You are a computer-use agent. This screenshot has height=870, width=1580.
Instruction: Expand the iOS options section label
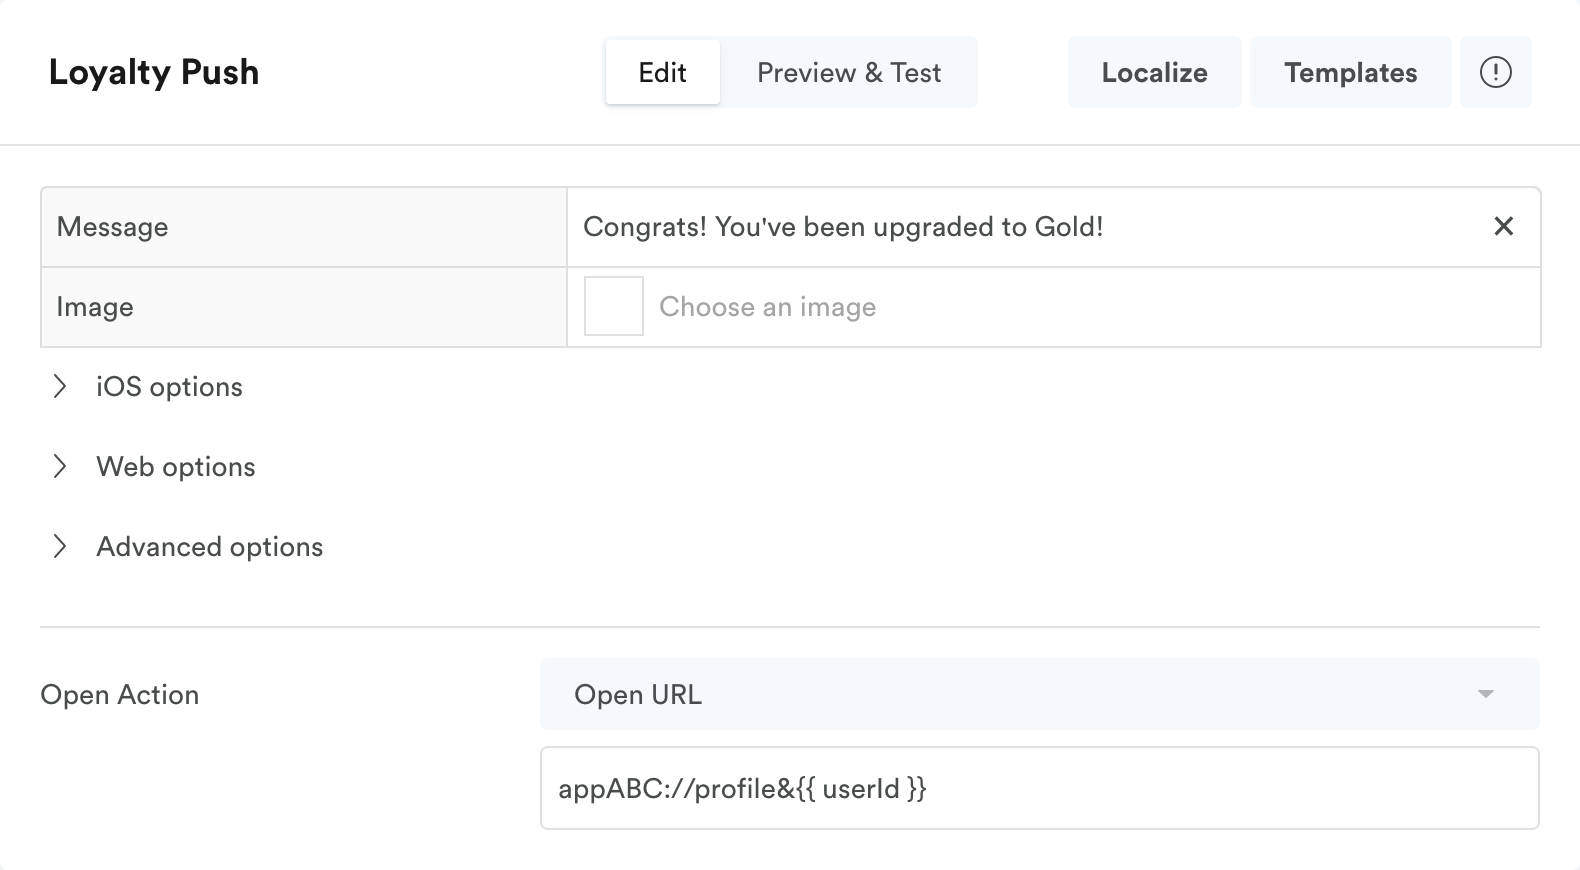169,387
